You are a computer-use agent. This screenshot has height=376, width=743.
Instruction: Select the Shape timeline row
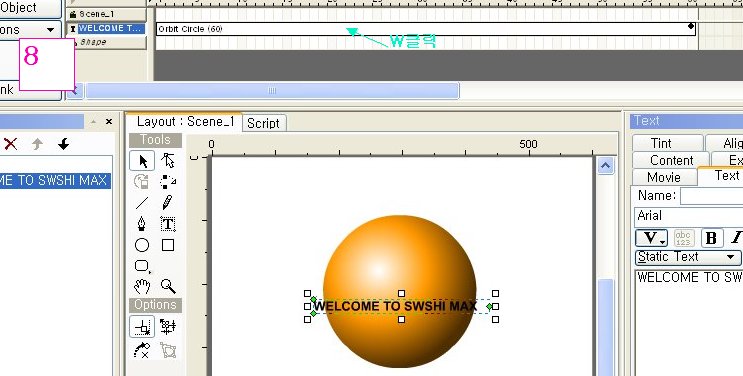106,42
